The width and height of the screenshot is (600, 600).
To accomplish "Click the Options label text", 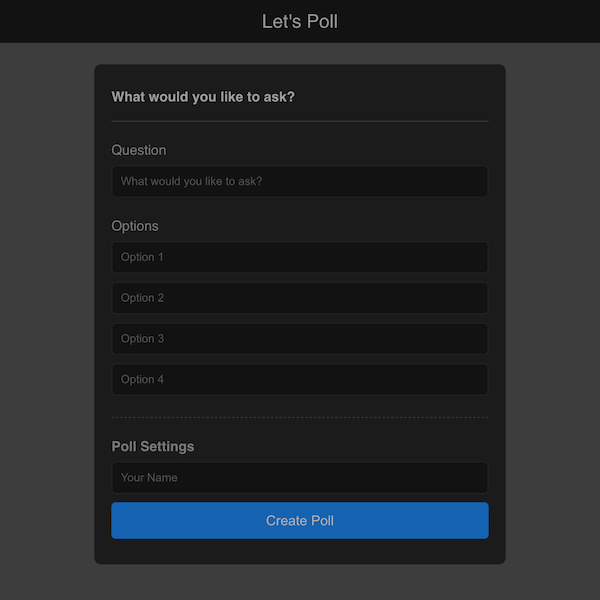I will [x=135, y=226].
